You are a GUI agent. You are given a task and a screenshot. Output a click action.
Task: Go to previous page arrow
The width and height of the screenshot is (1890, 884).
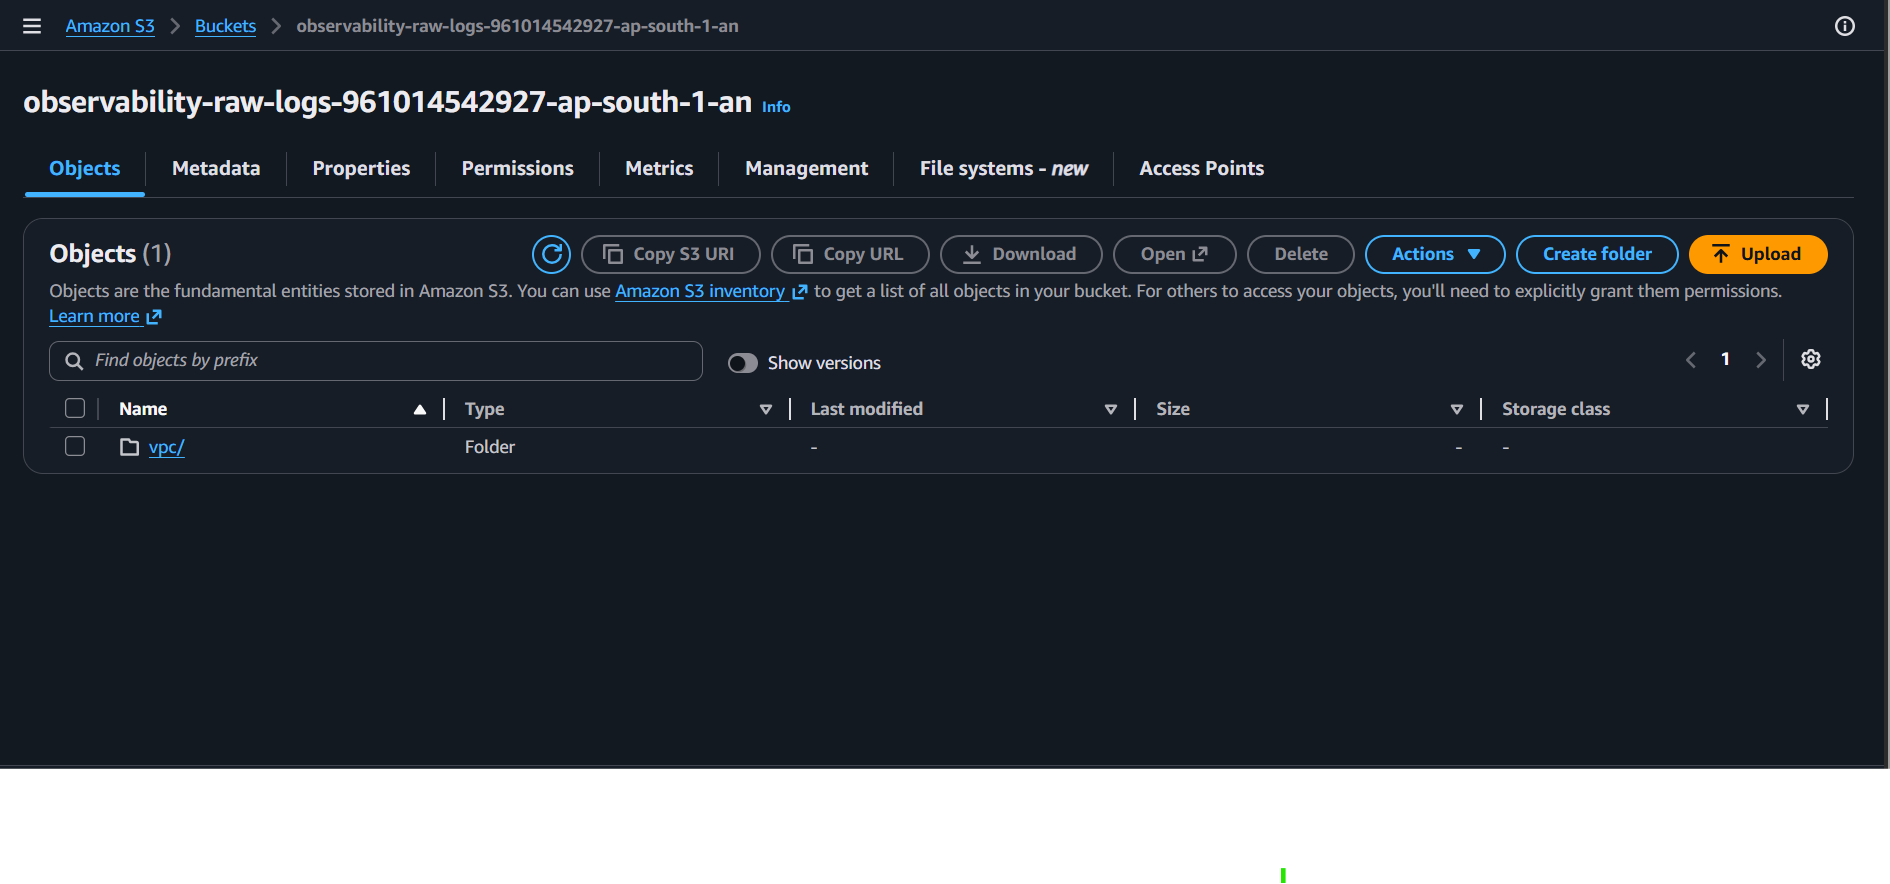point(1691,360)
